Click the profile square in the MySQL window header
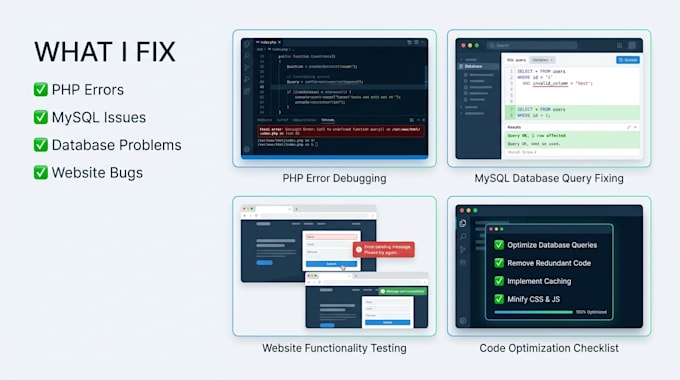This screenshot has width=680, height=380. (x=632, y=45)
